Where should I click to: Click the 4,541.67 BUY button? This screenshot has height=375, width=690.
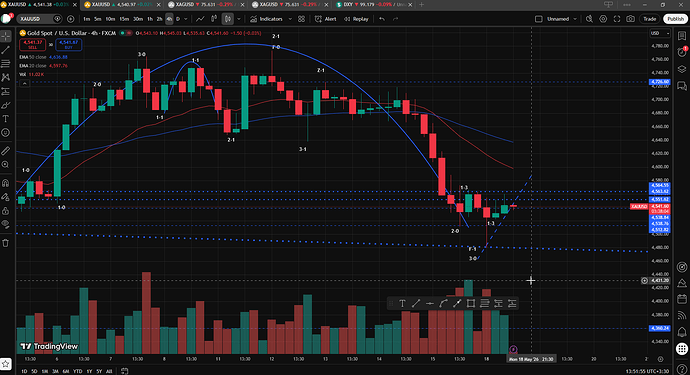tap(68, 44)
